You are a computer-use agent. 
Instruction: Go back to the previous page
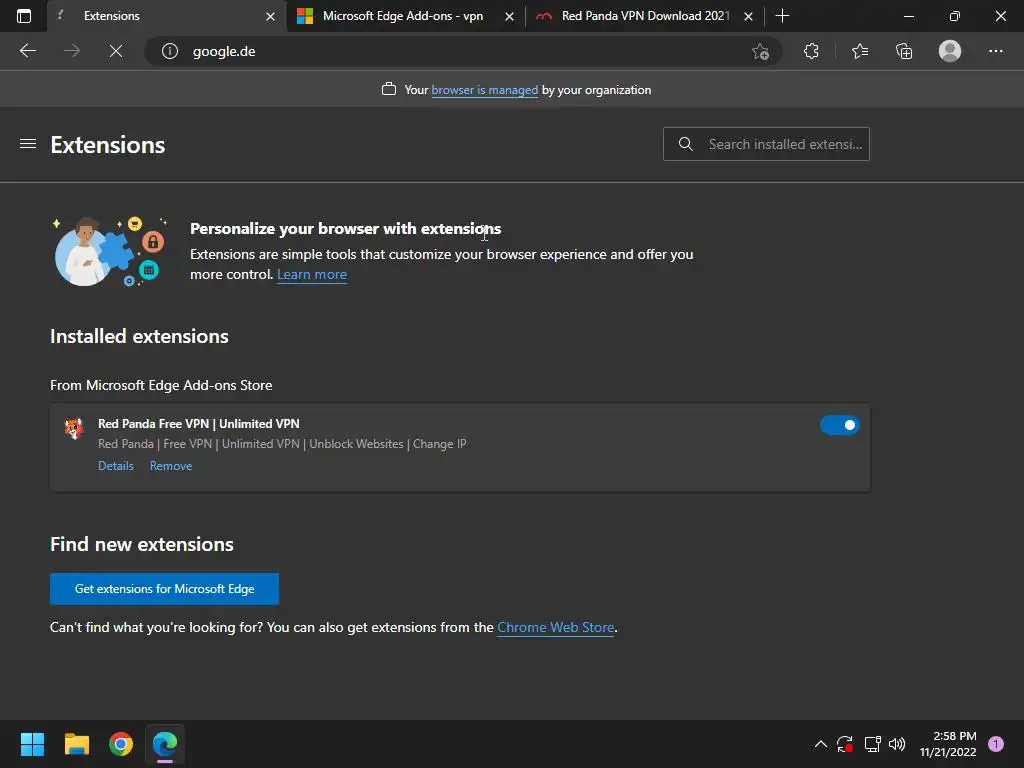pyautogui.click(x=27, y=51)
